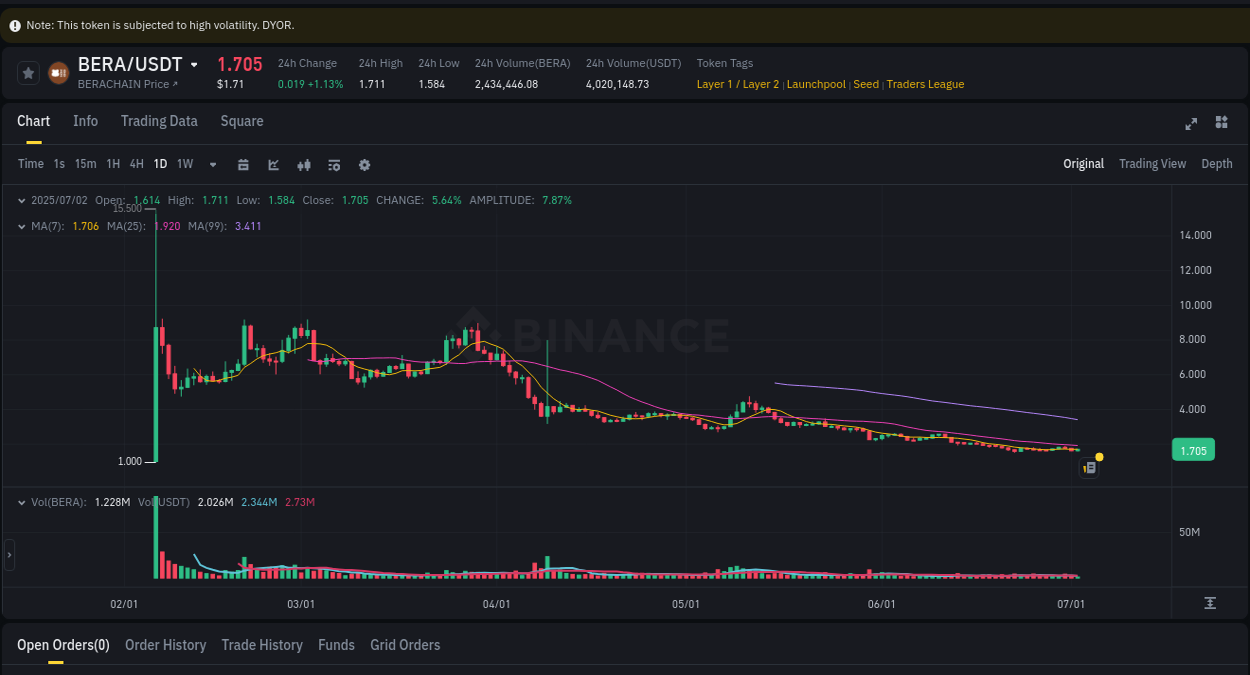Select the line chart style icon

click(x=273, y=164)
